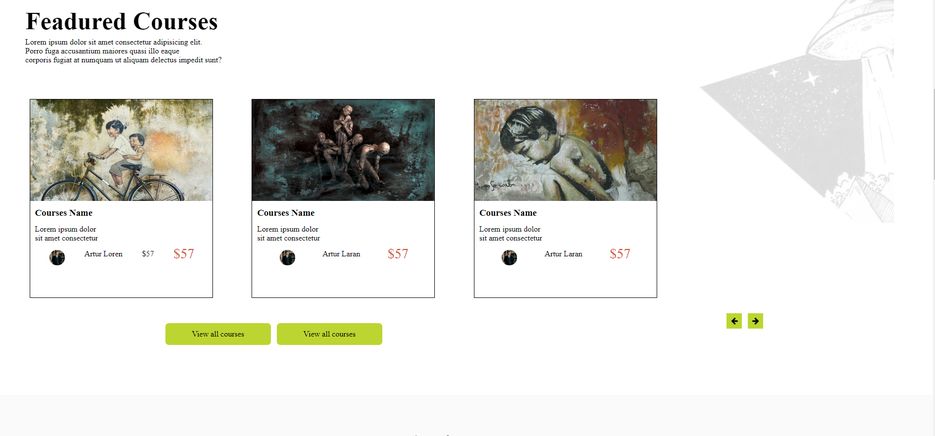935x436 pixels.
Task: Select the author name Artur Loren
Action: (103, 254)
